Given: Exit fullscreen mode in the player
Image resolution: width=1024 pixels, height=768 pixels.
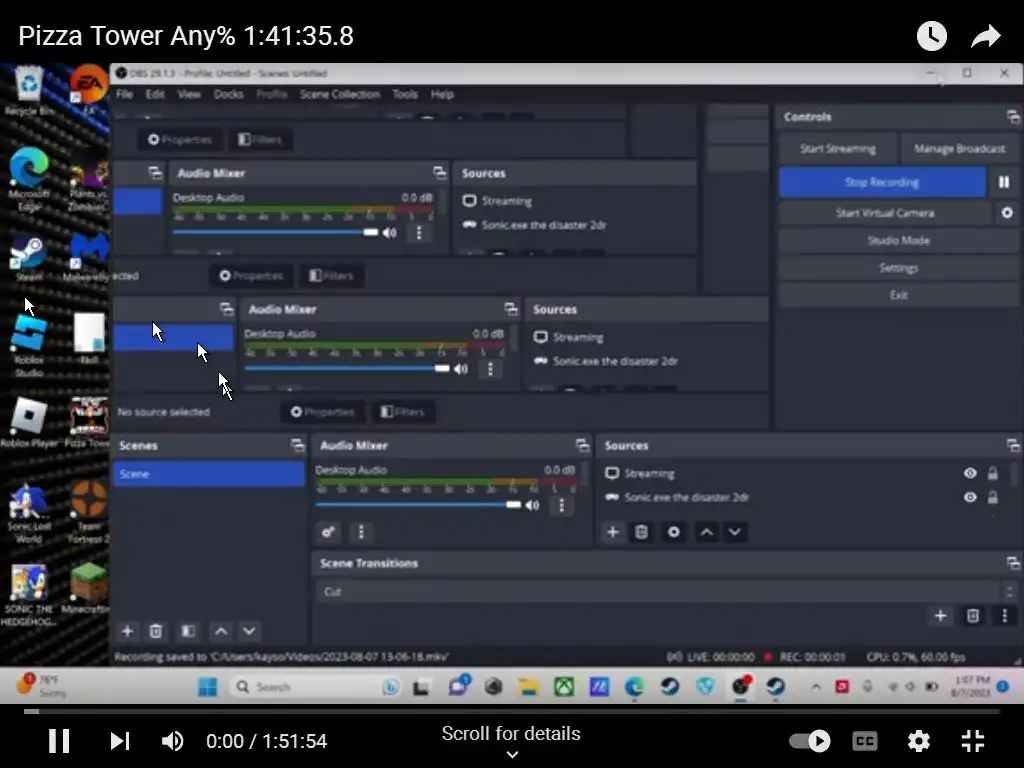Looking at the screenshot, I should click(972, 741).
